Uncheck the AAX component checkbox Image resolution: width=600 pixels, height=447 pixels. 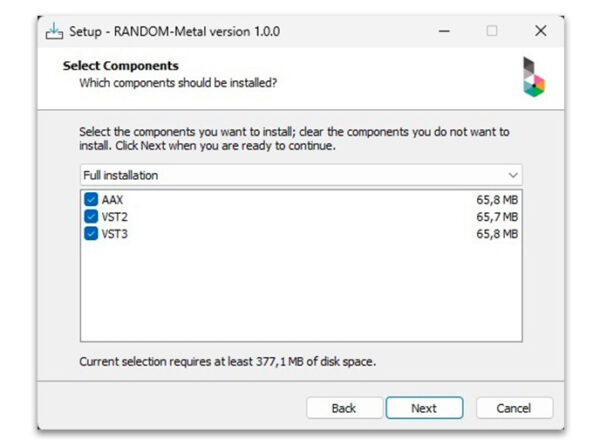92,200
